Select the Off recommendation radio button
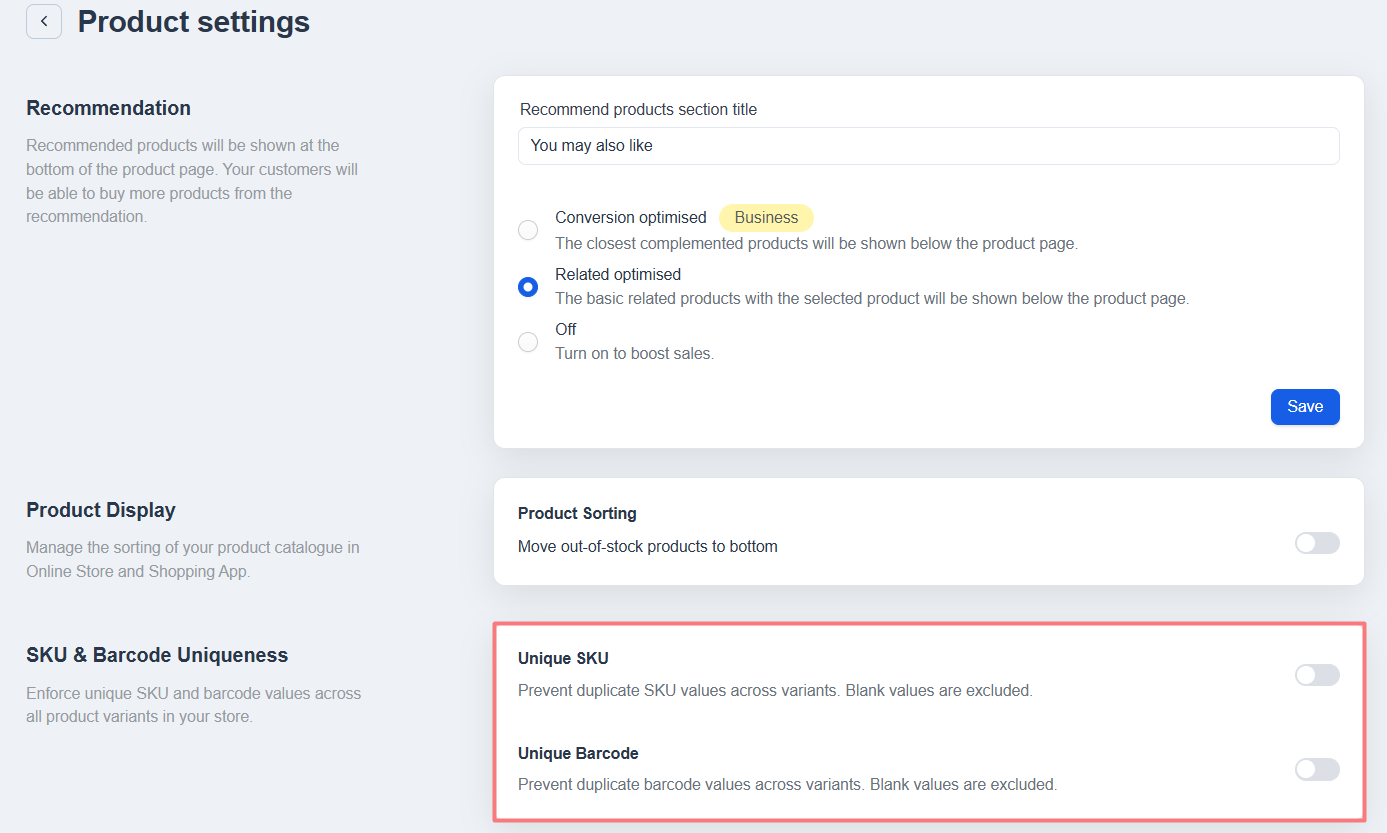The height and width of the screenshot is (833, 1387). point(528,342)
